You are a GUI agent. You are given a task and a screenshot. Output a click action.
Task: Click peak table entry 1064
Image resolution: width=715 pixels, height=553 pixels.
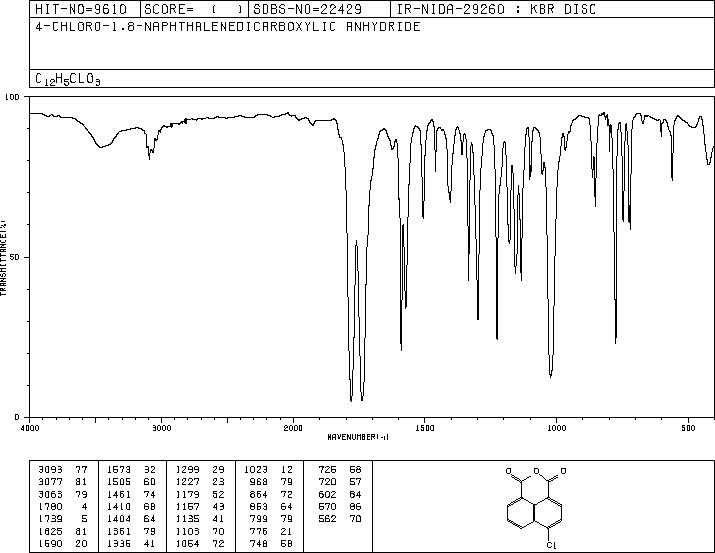click(x=187, y=544)
